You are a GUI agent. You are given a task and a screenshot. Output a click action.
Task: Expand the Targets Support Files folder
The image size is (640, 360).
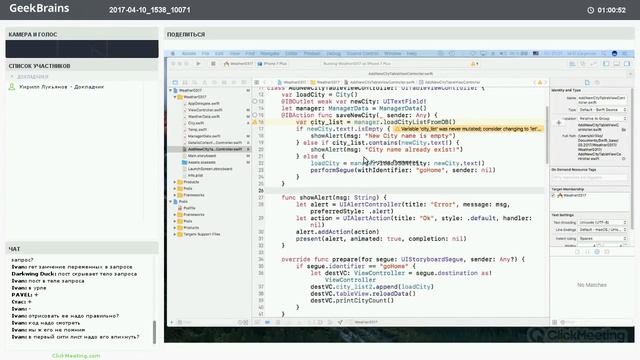[x=175, y=234]
